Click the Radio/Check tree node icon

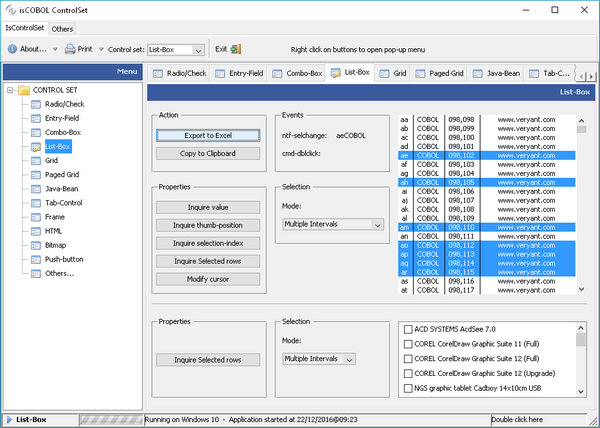[x=36, y=104]
